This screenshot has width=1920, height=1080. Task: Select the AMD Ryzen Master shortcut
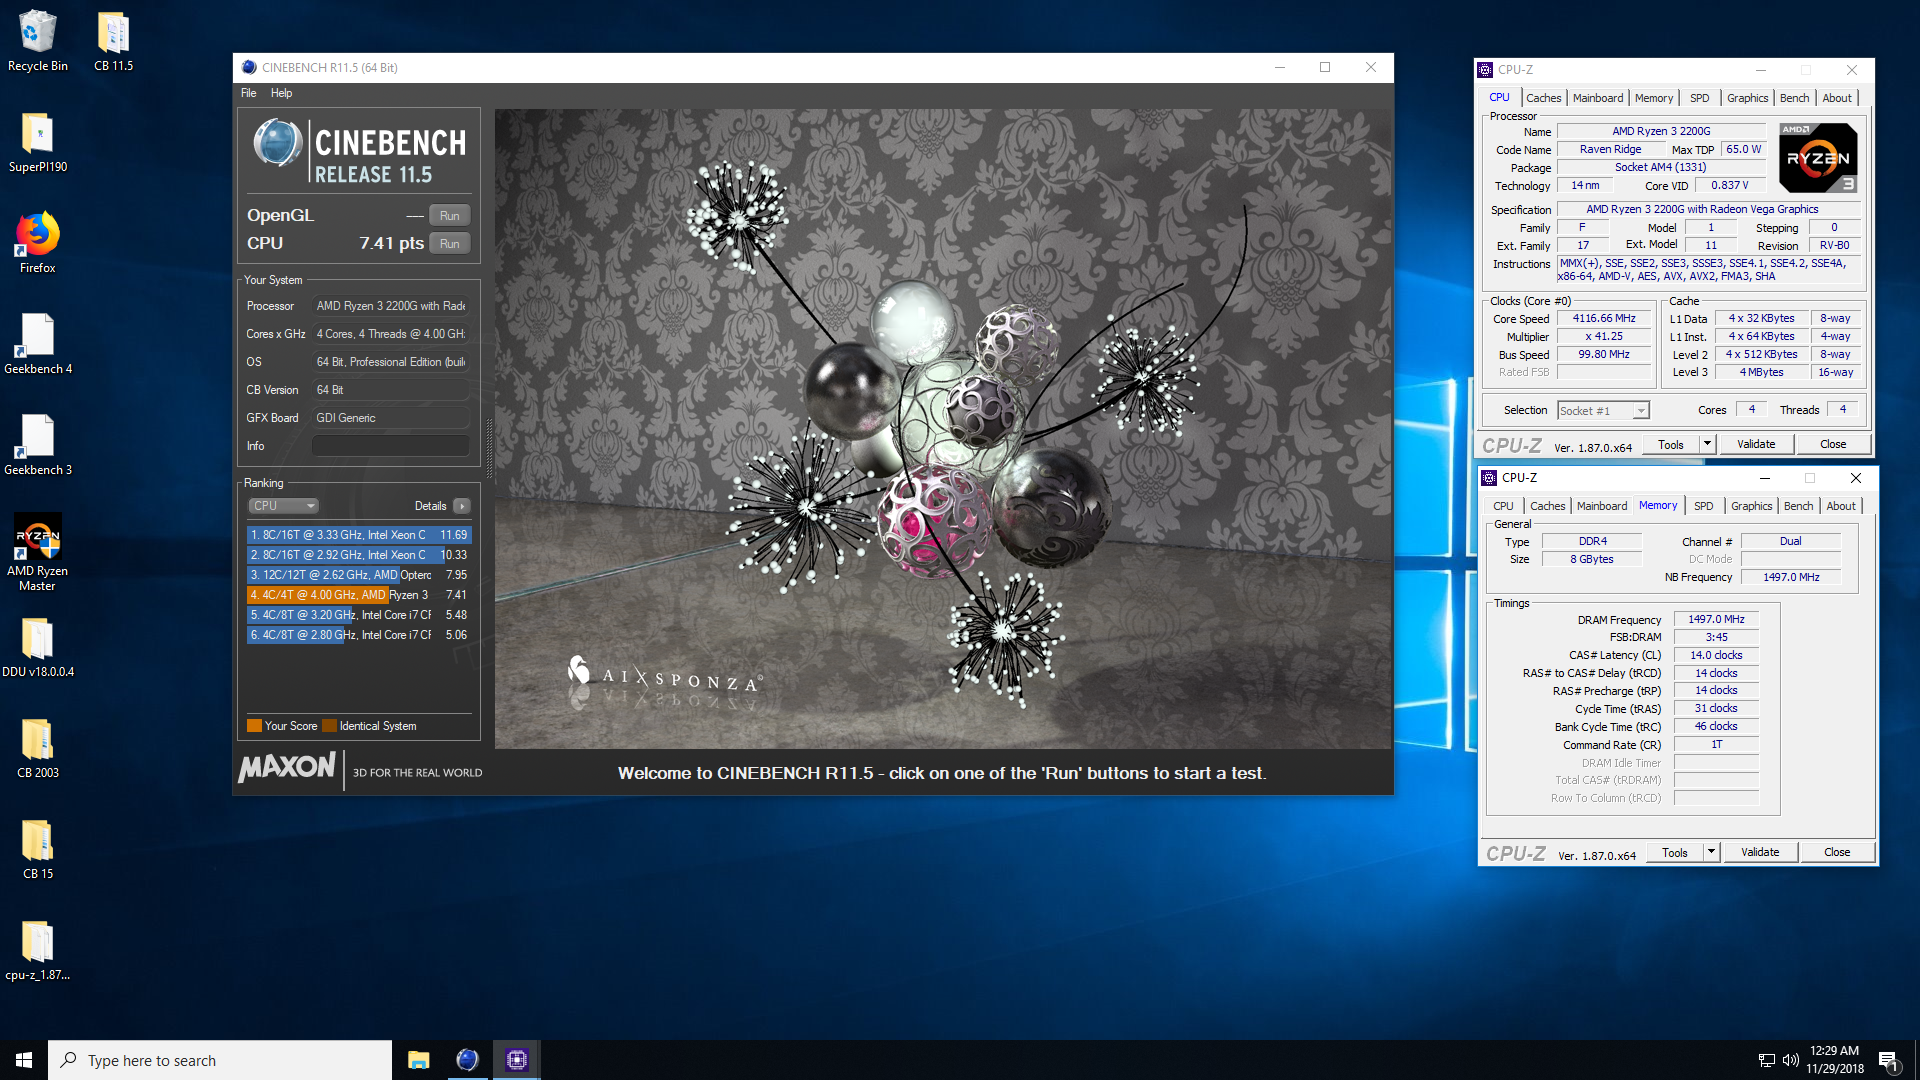coord(38,552)
